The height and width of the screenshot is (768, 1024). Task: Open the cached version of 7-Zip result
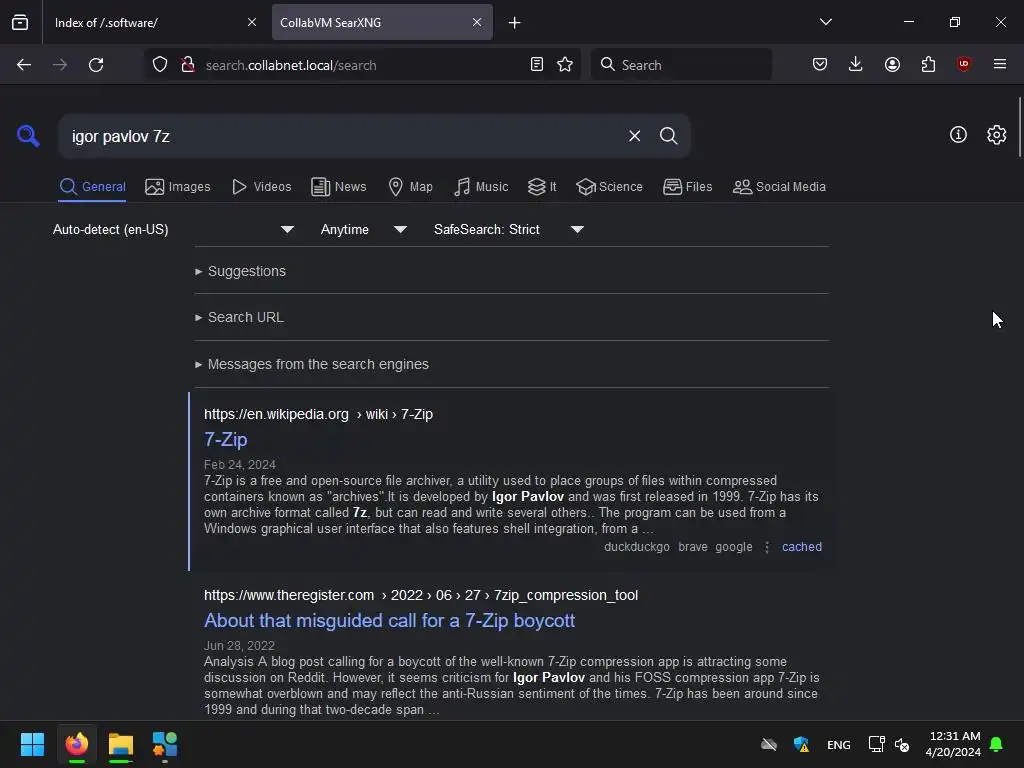(801, 547)
